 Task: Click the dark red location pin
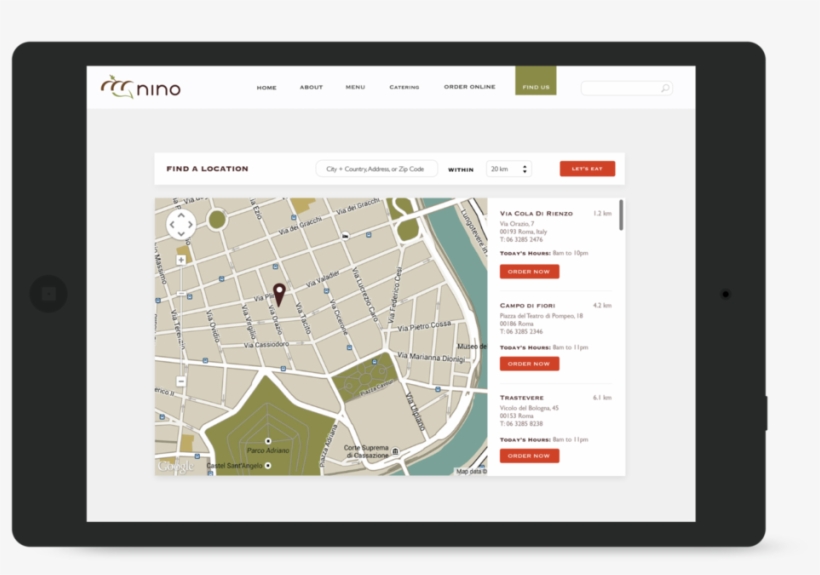point(279,293)
